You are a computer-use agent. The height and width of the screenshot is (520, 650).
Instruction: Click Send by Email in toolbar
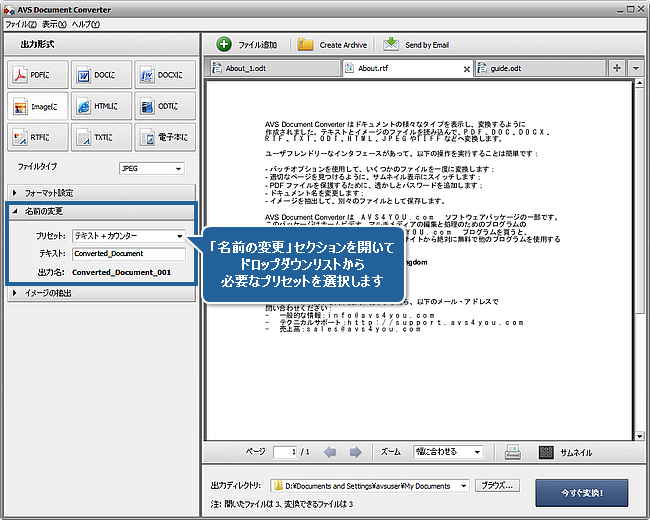coord(416,44)
